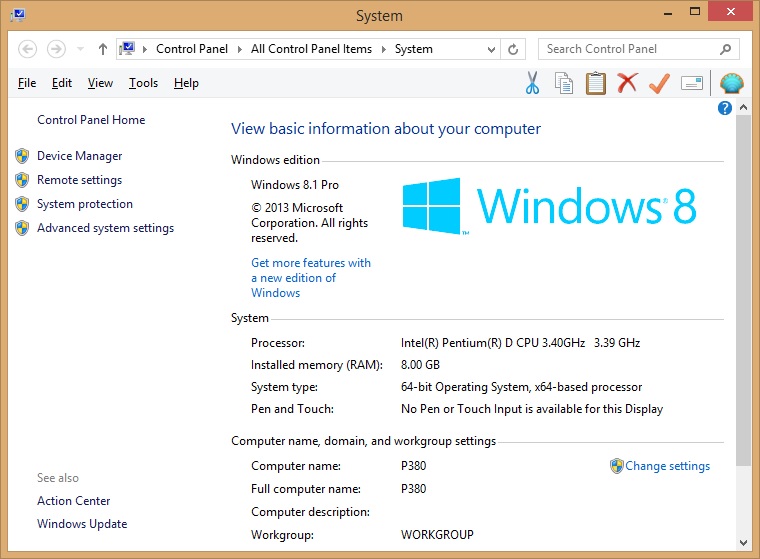The height and width of the screenshot is (559, 760).
Task: Open Remote settings
Action: [x=79, y=180]
